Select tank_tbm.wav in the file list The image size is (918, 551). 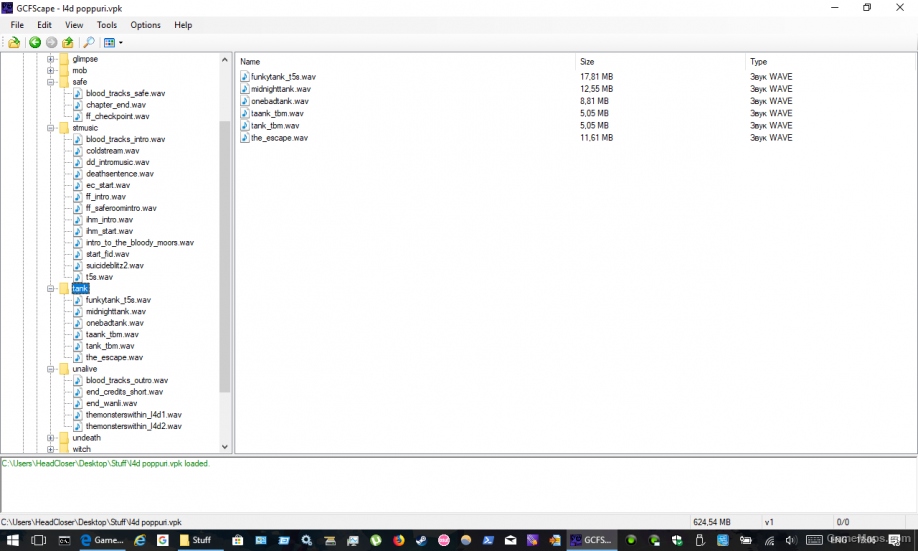[x=275, y=125]
